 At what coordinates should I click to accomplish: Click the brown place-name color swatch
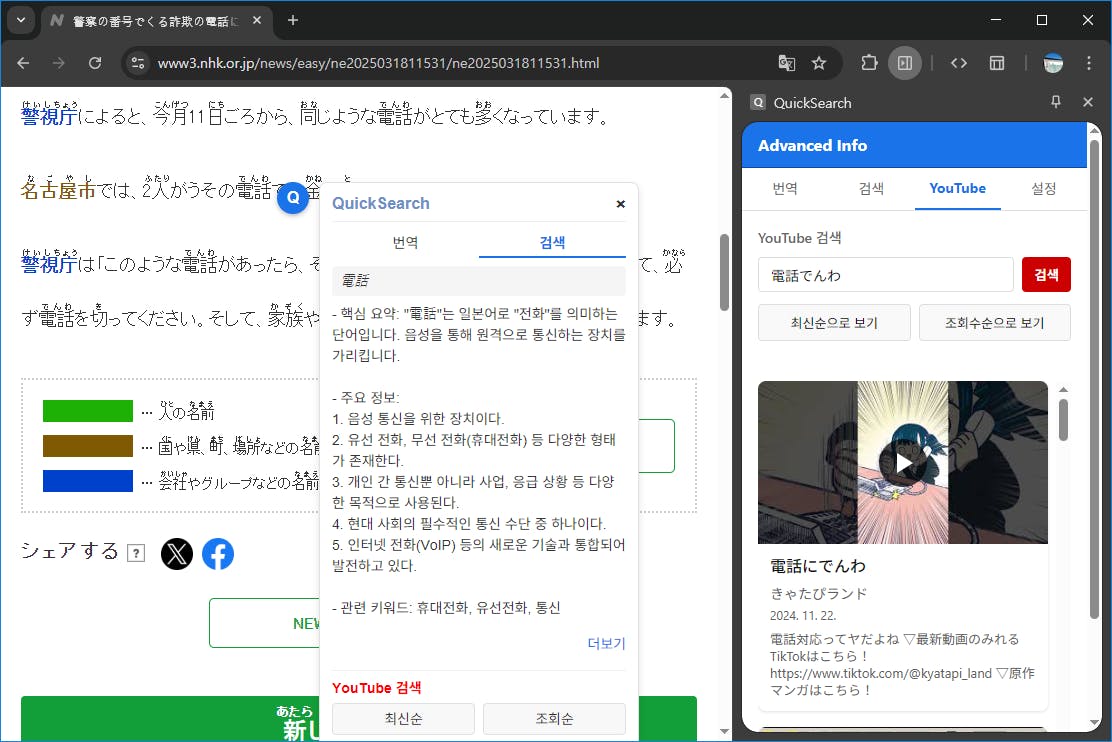tap(88, 445)
